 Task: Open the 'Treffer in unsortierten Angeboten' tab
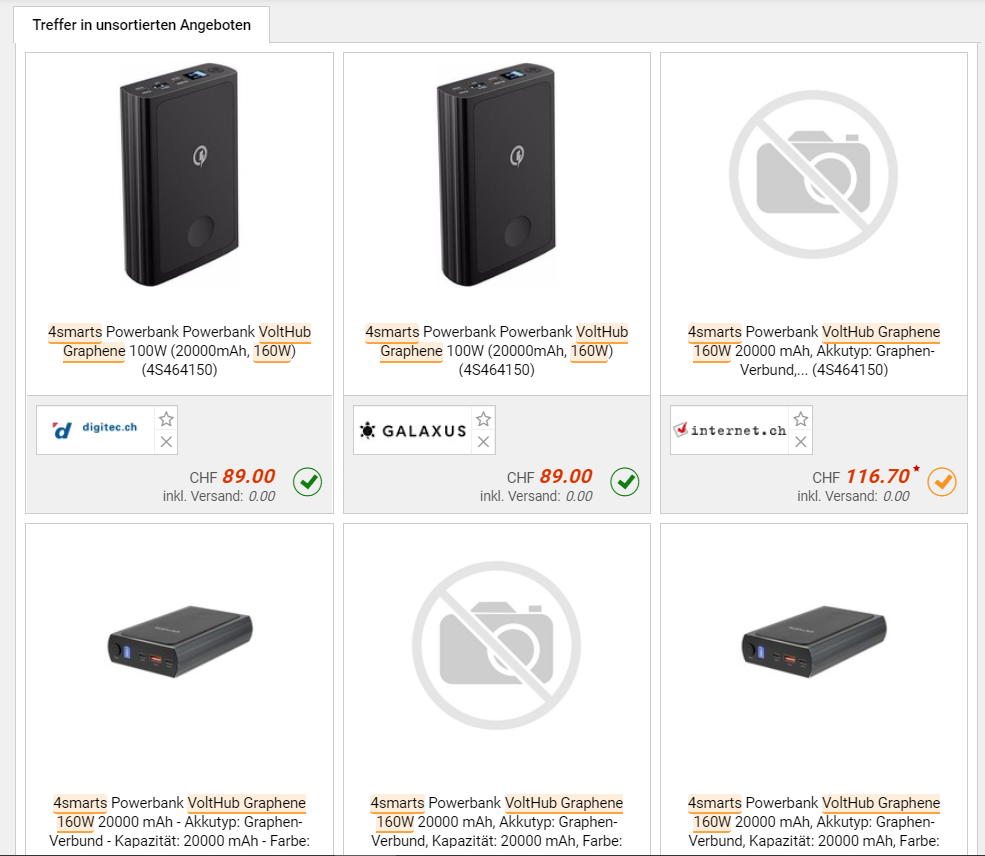(141, 25)
